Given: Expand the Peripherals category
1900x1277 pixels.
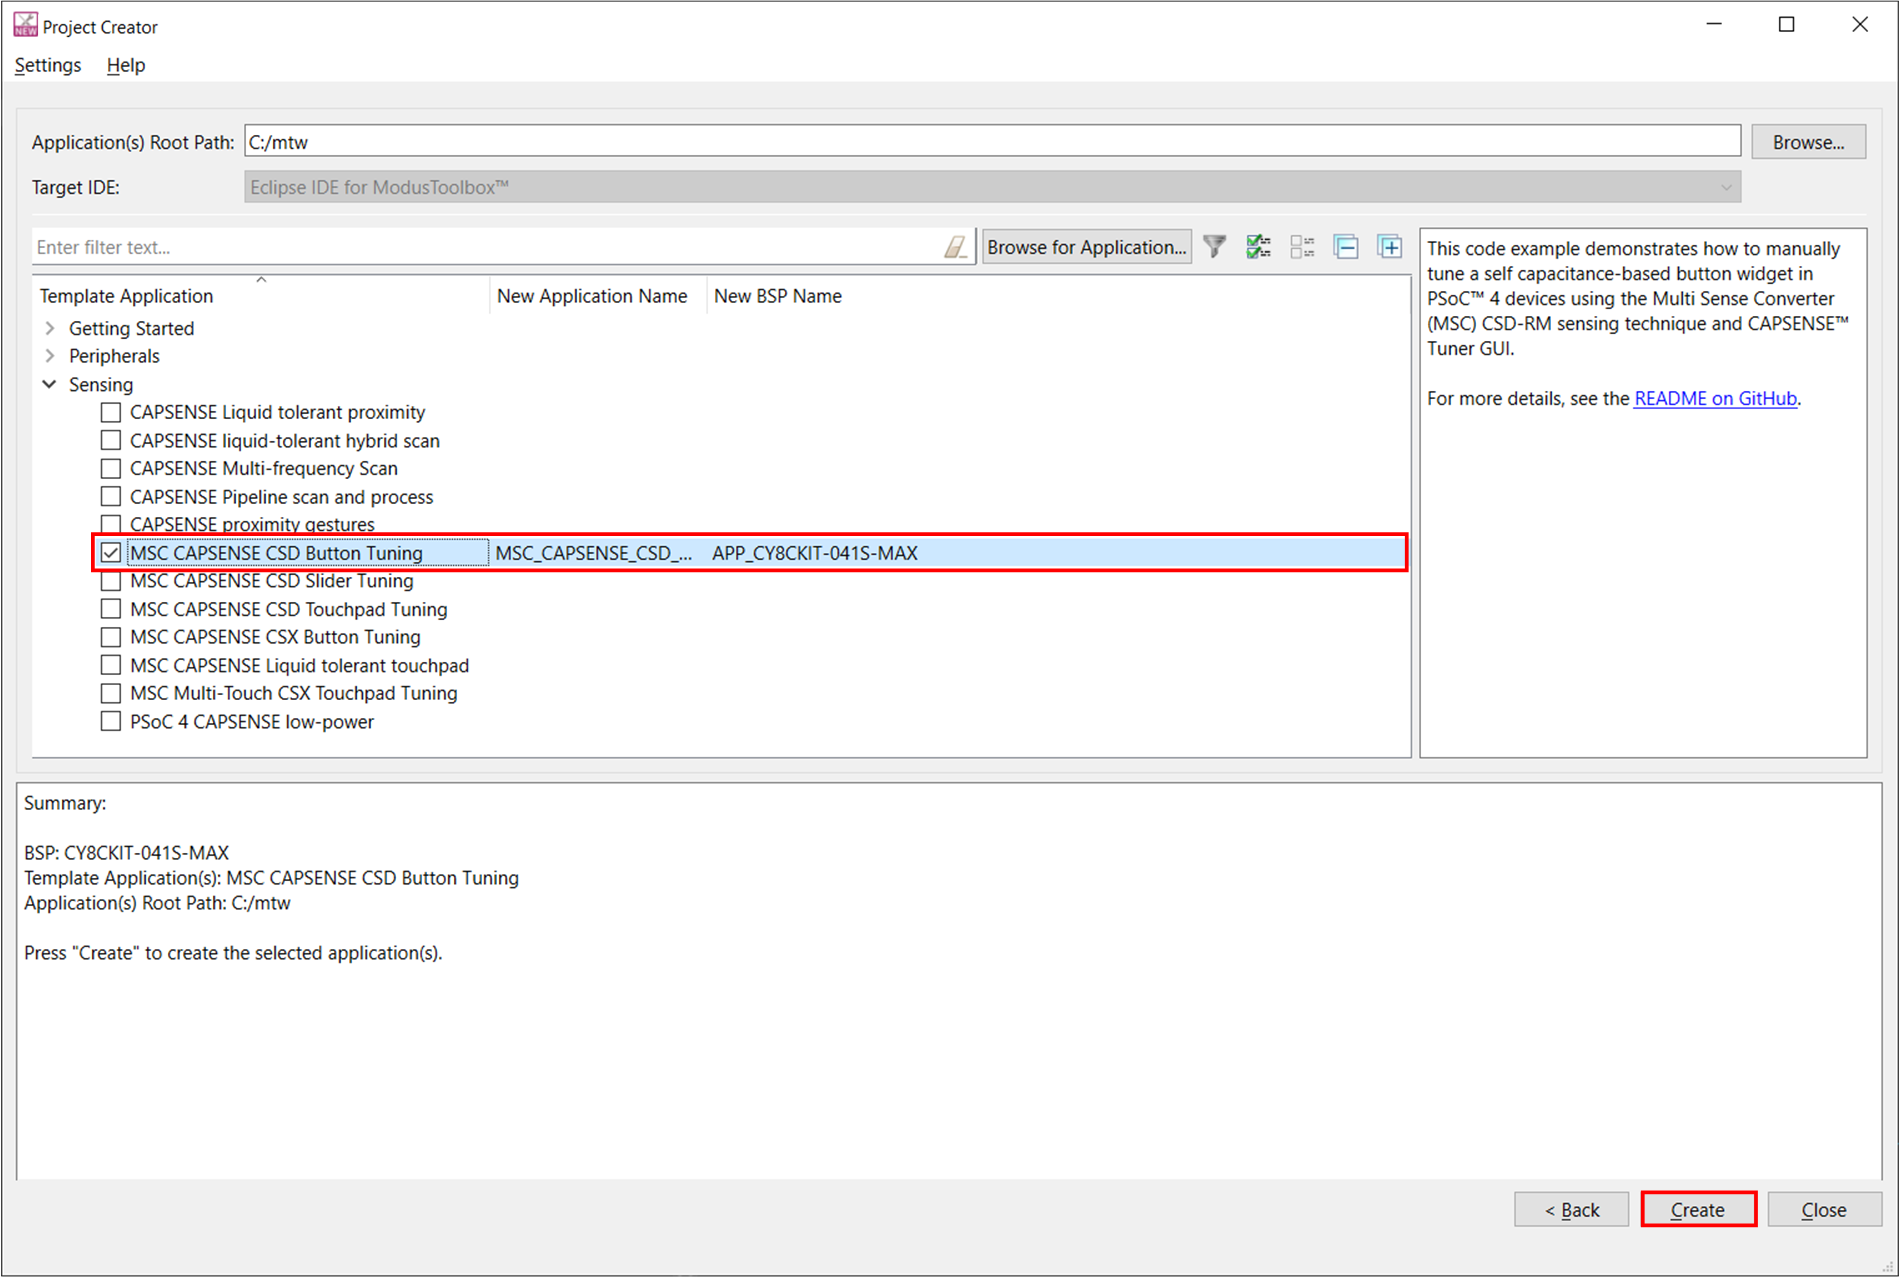Looking at the screenshot, I should point(50,356).
